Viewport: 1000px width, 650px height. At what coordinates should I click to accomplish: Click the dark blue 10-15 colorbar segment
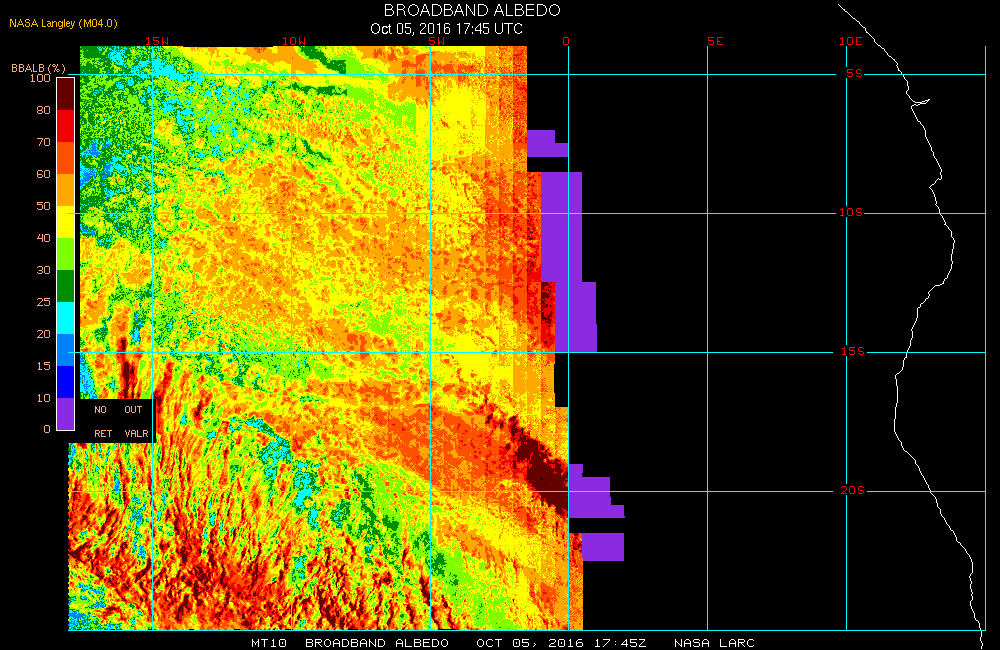[66, 381]
